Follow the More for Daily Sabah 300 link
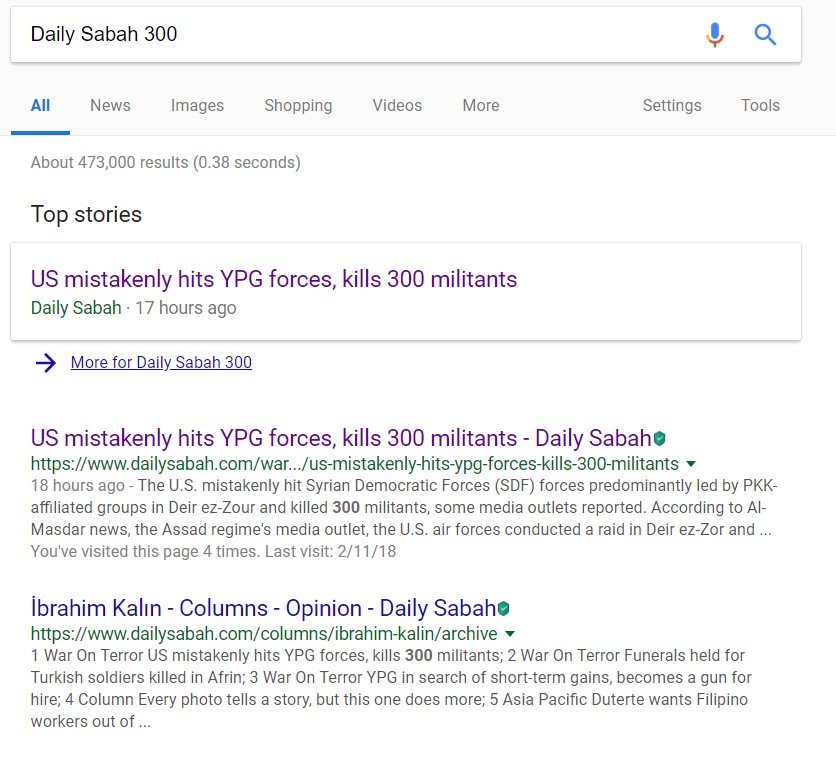Viewport: 836px width, 759px height. pos(161,362)
